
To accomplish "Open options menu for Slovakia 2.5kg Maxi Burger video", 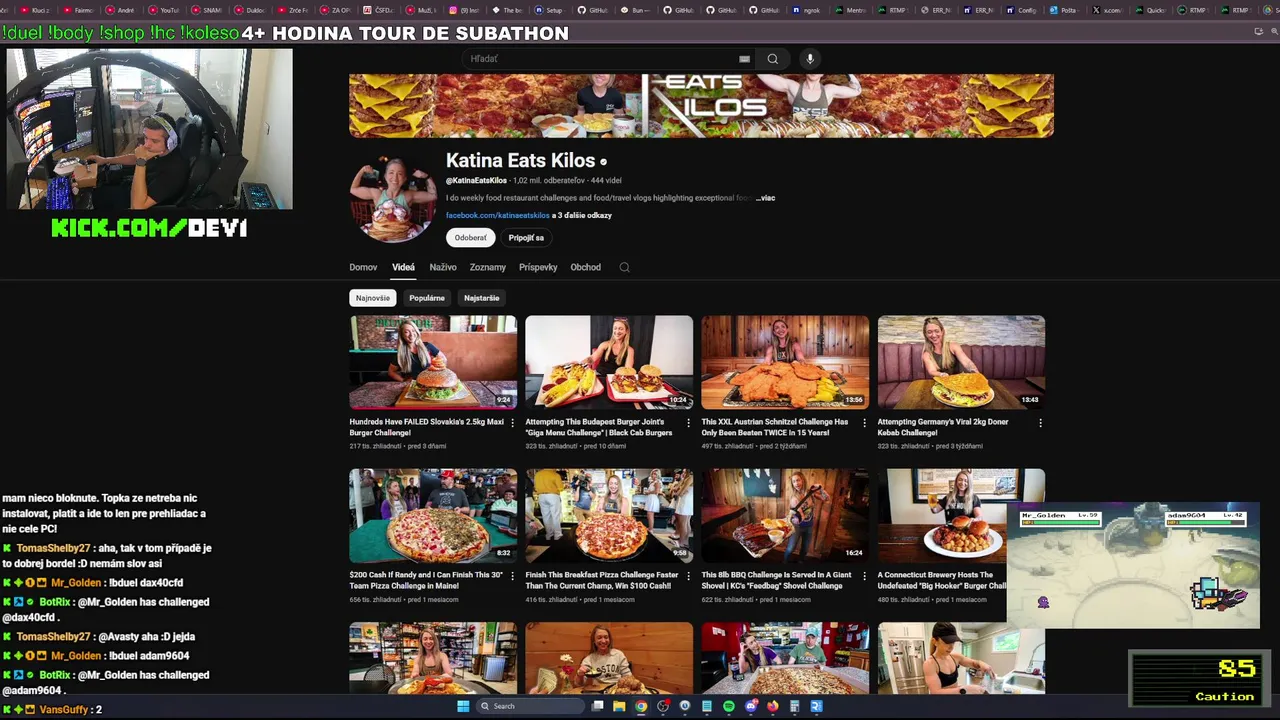I will (x=513, y=423).
